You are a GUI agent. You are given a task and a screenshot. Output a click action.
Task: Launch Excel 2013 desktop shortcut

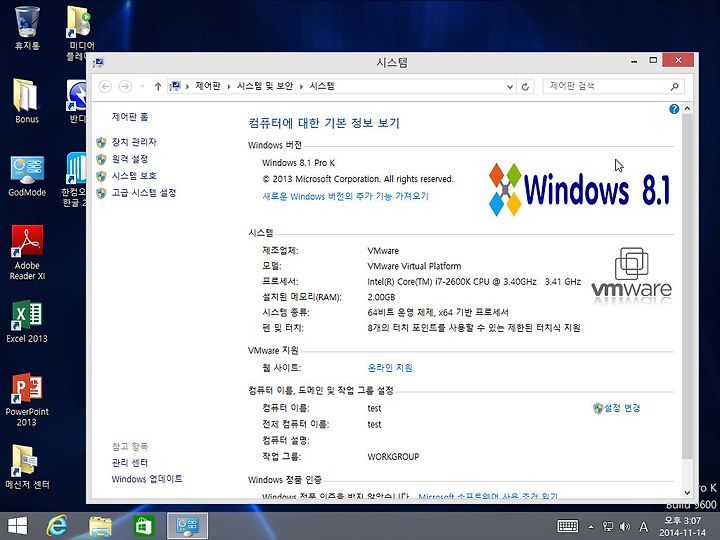[27, 321]
